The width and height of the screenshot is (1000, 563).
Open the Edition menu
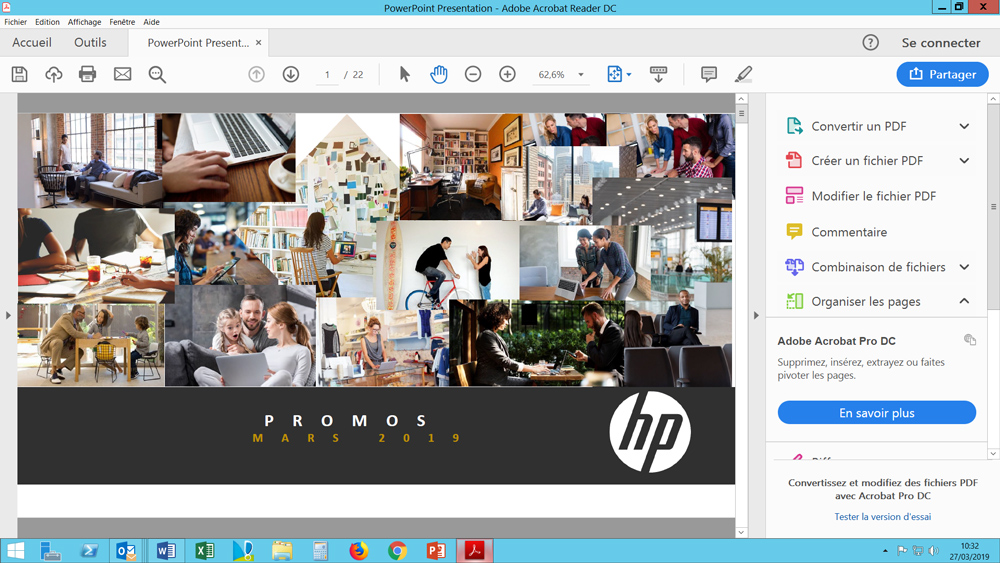[x=47, y=22]
